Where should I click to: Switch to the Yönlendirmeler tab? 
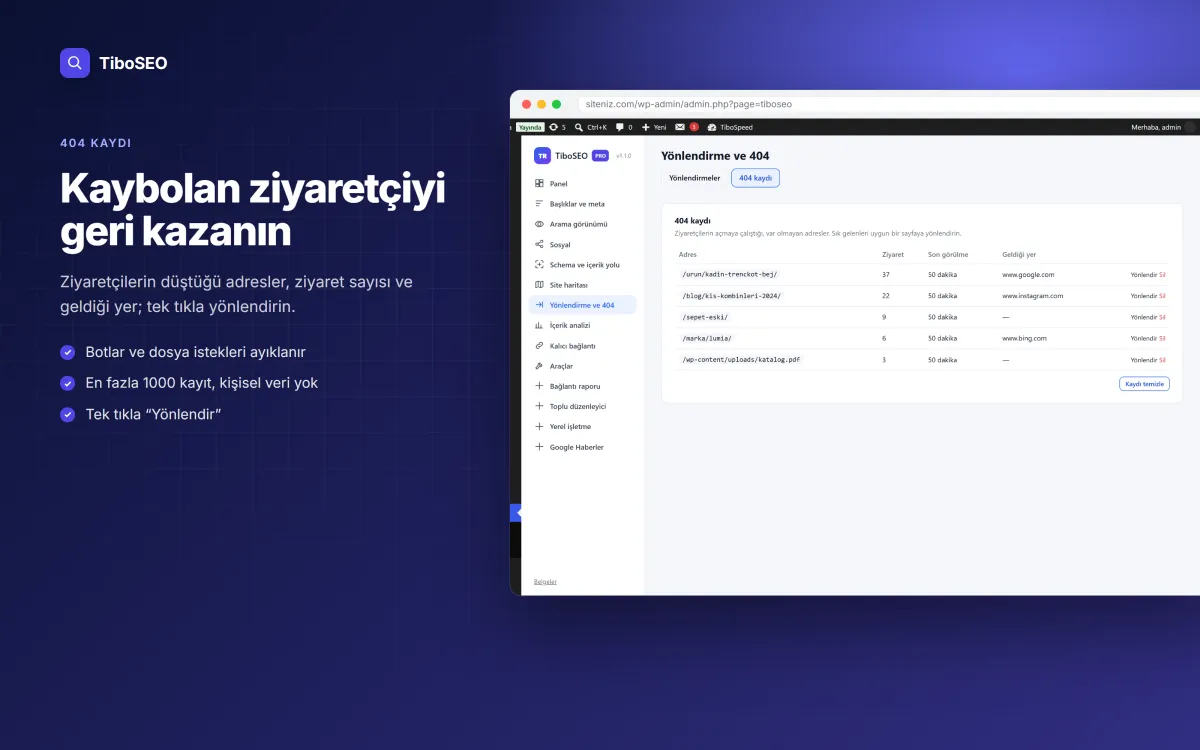tap(695, 178)
